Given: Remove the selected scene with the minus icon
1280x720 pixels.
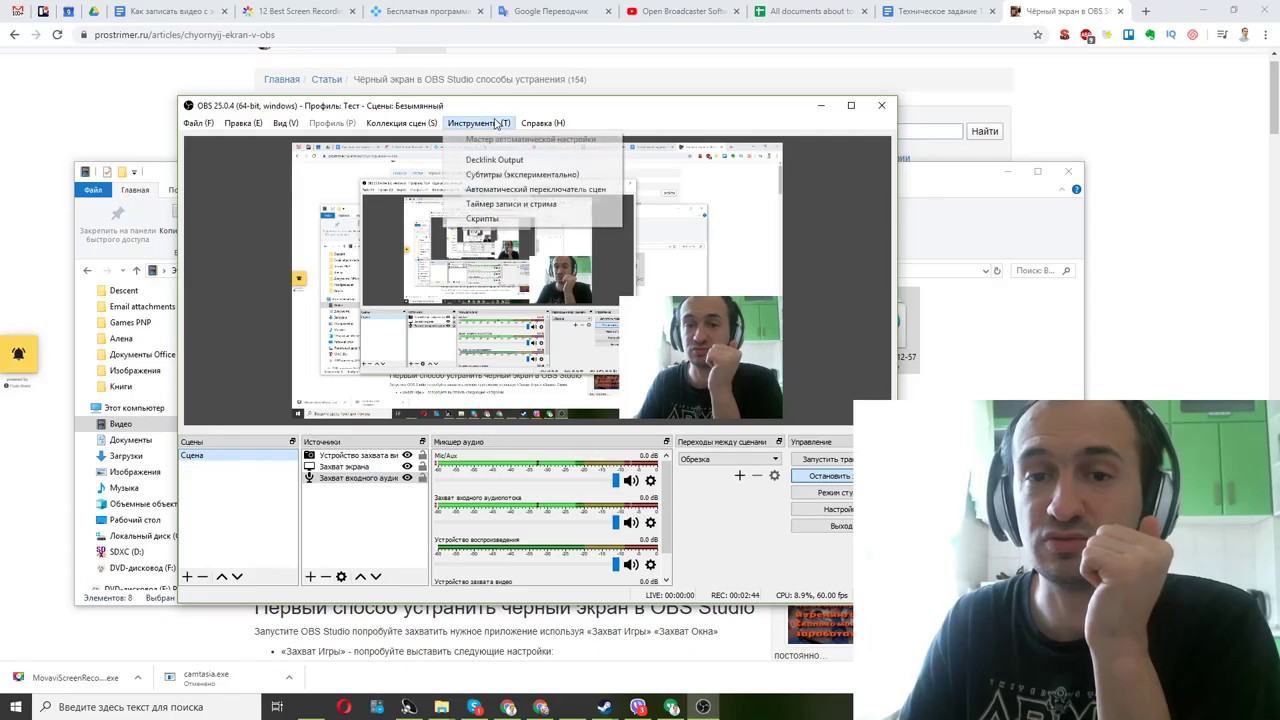Looking at the screenshot, I should point(202,577).
